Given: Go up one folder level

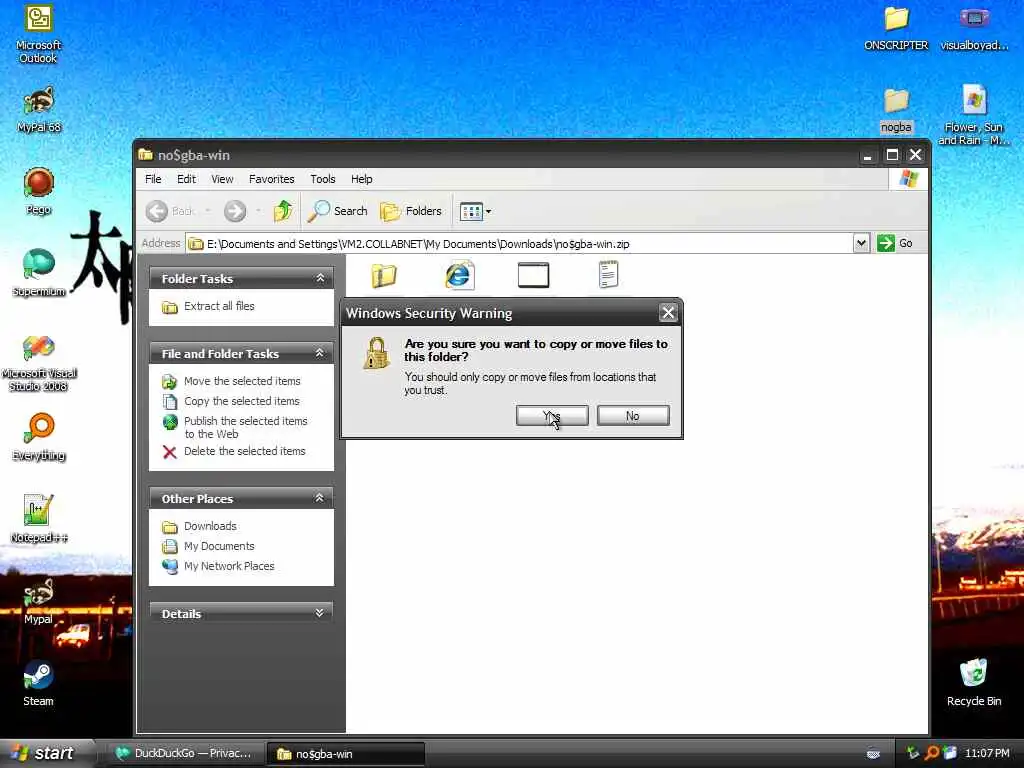Looking at the screenshot, I should pos(283,211).
